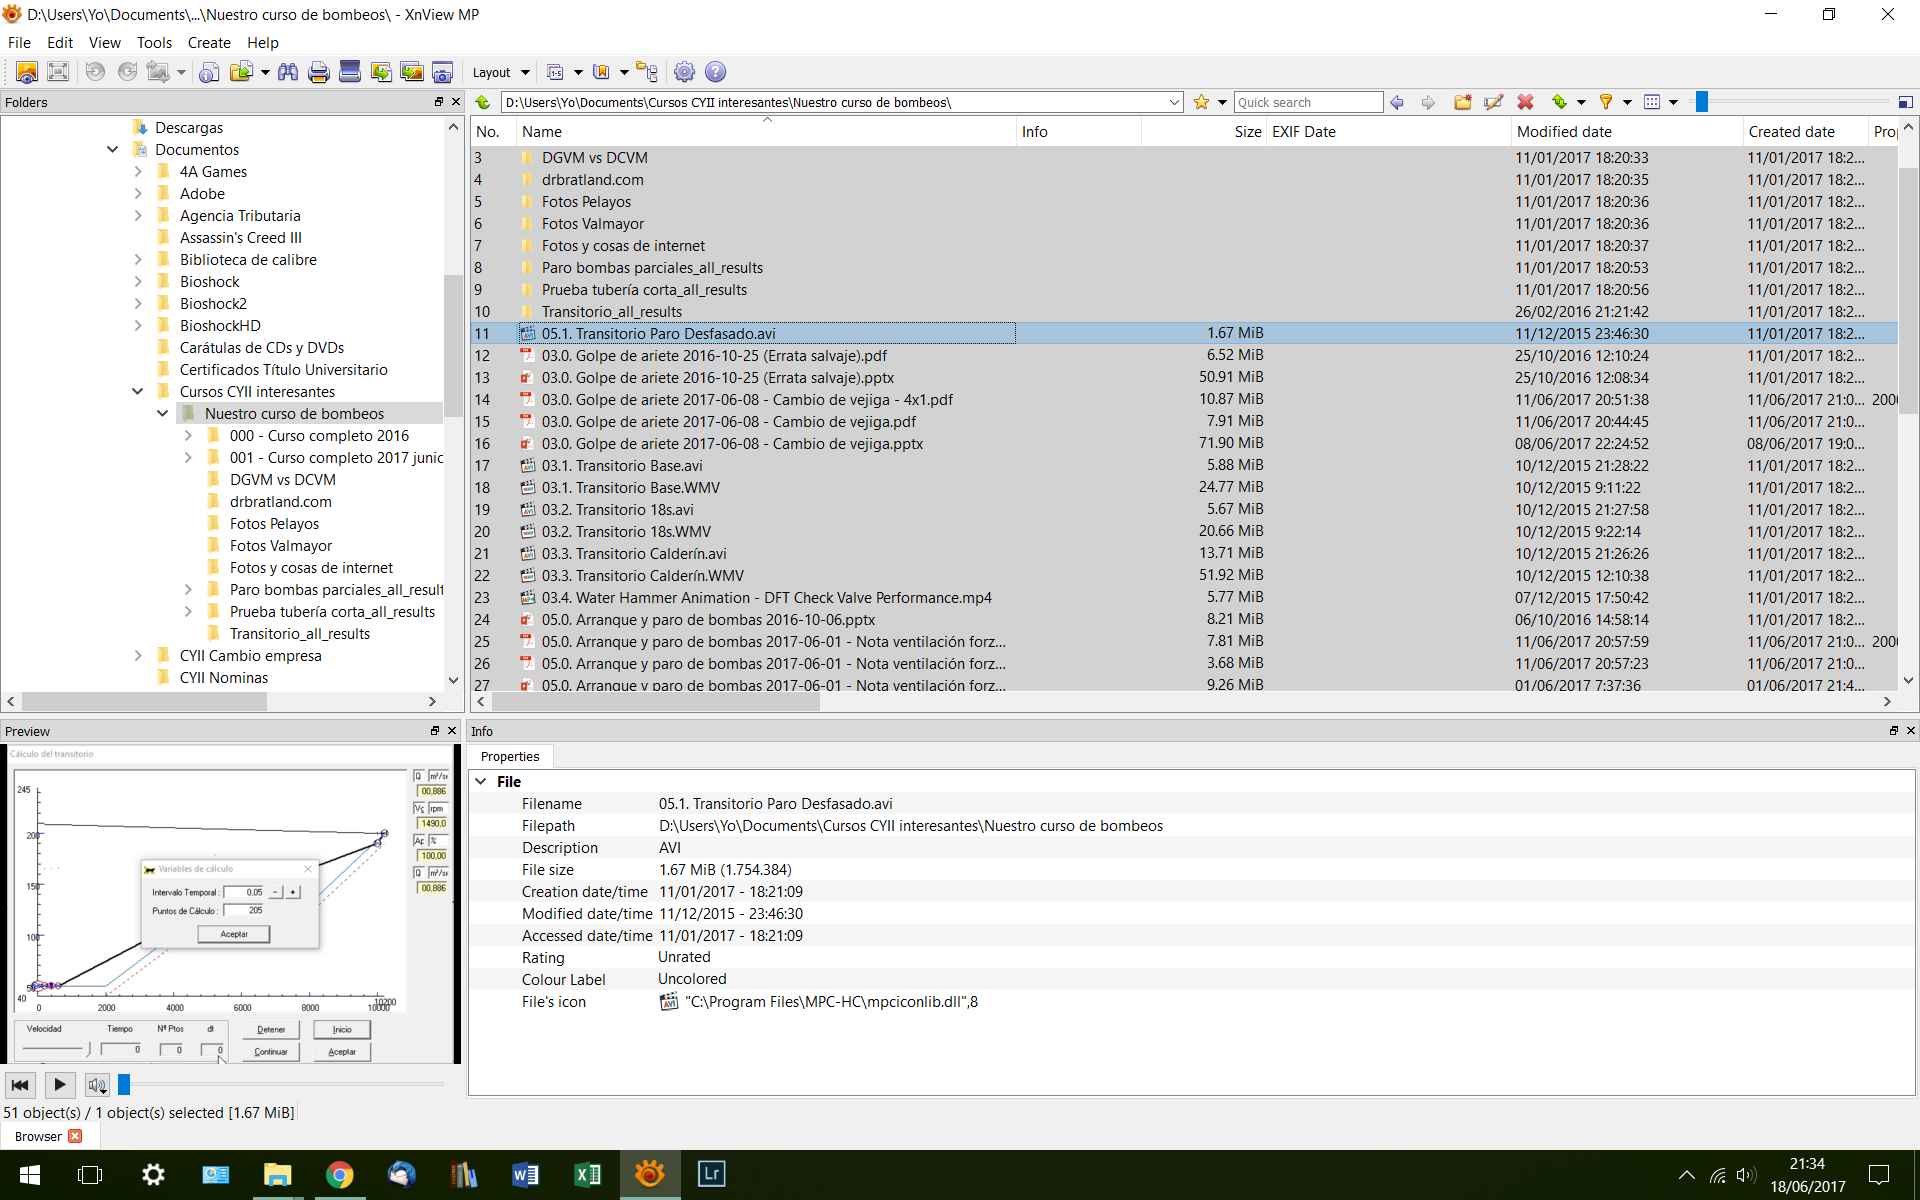This screenshot has height=1200, width=1920.
Task: Click the scanner Acquire icon
Action: click(x=350, y=72)
